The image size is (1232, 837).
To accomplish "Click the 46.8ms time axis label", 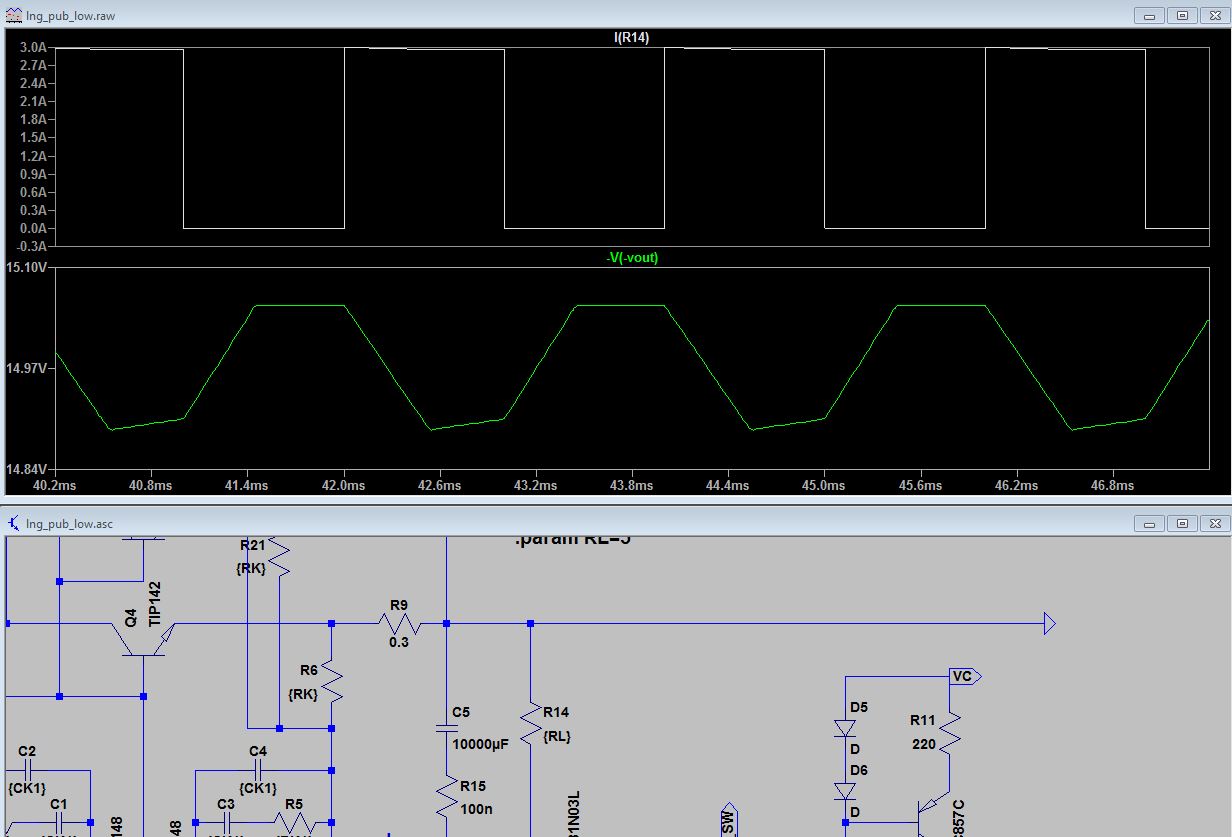I will [1113, 485].
